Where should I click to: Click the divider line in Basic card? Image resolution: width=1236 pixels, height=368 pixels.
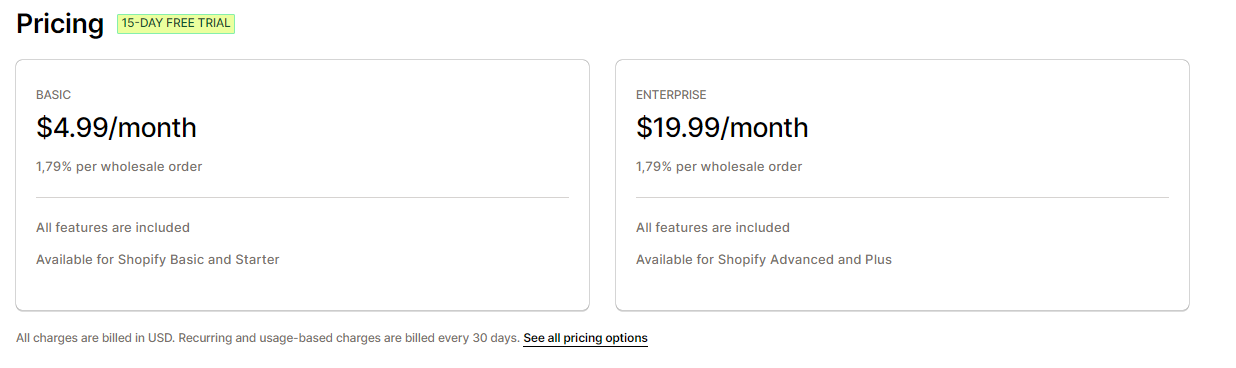coord(302,197)
